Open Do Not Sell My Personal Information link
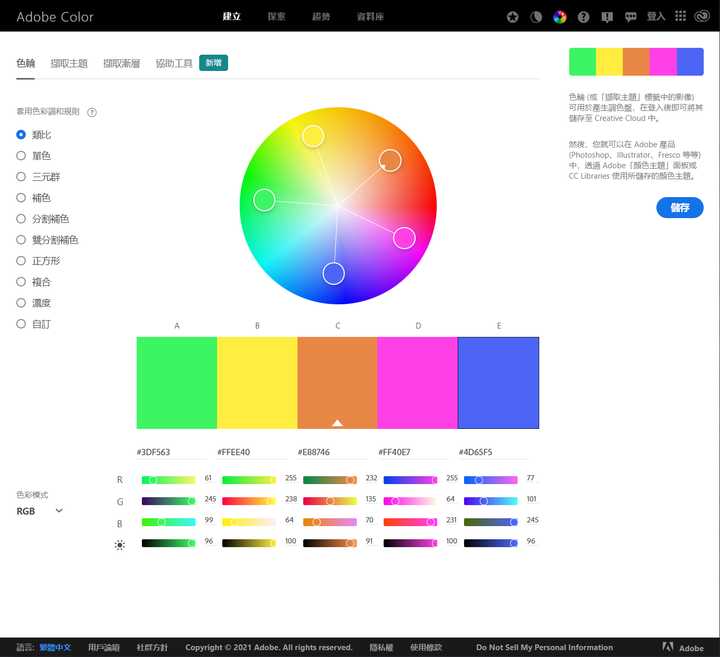 point(544,647)
